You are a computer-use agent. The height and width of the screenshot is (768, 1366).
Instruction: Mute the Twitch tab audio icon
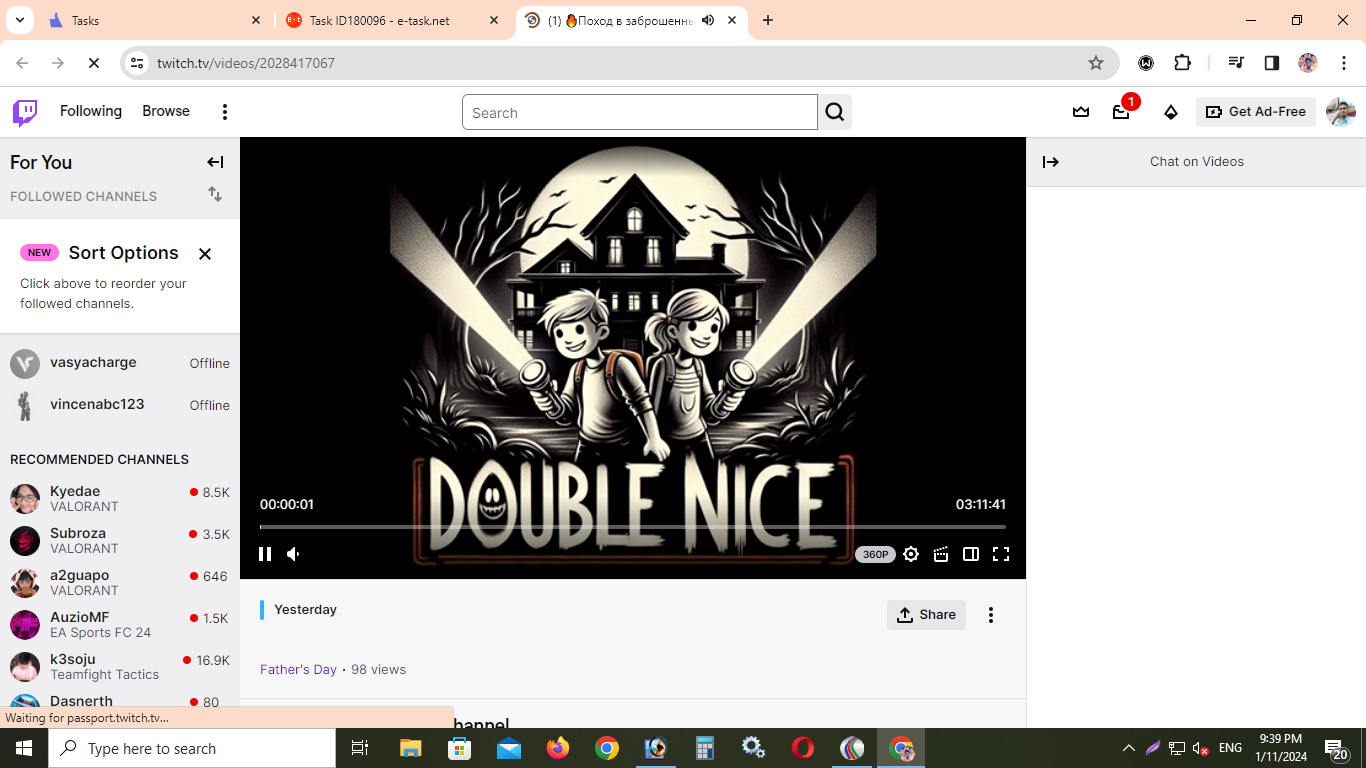(708, 20)
